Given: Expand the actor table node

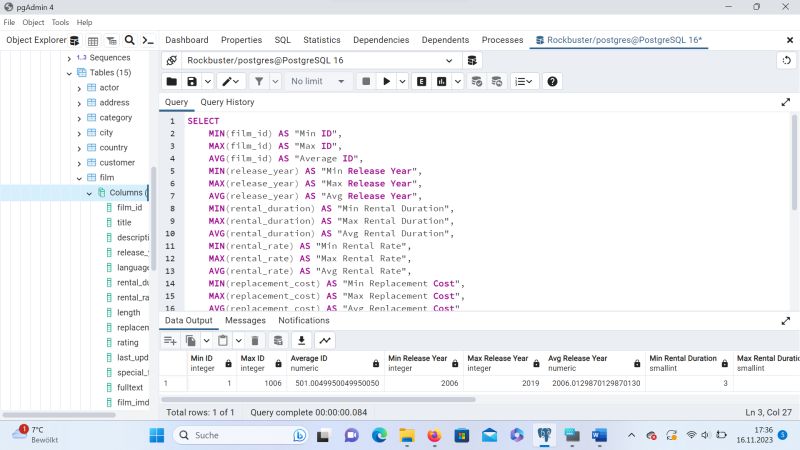Looking at the screenshot, I should [79, 88].
